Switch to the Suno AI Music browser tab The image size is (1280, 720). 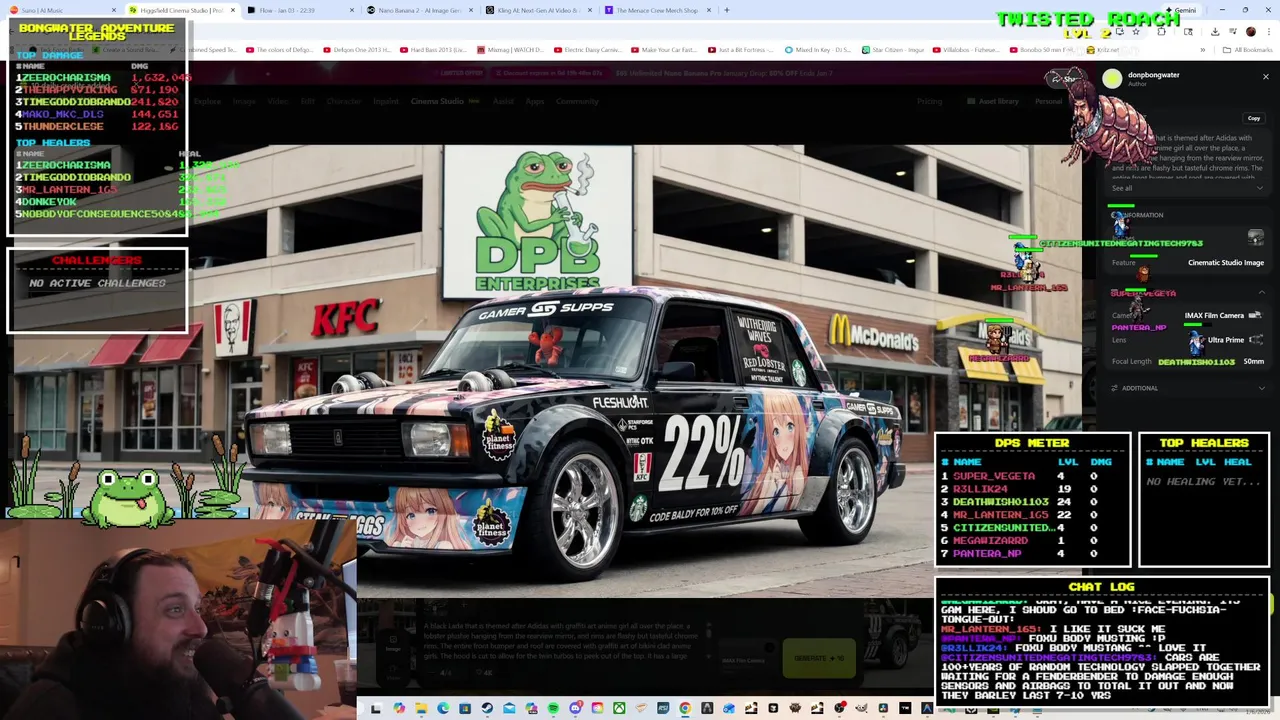(62, 10)
